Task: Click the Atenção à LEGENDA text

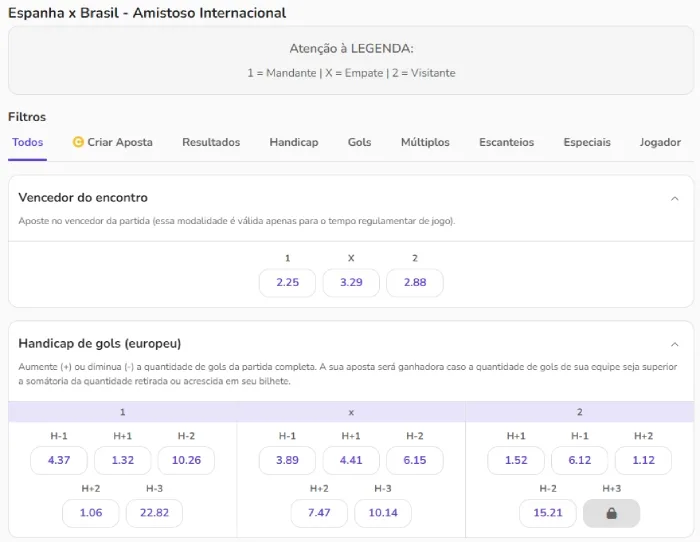Action: (x=351, y=48)
